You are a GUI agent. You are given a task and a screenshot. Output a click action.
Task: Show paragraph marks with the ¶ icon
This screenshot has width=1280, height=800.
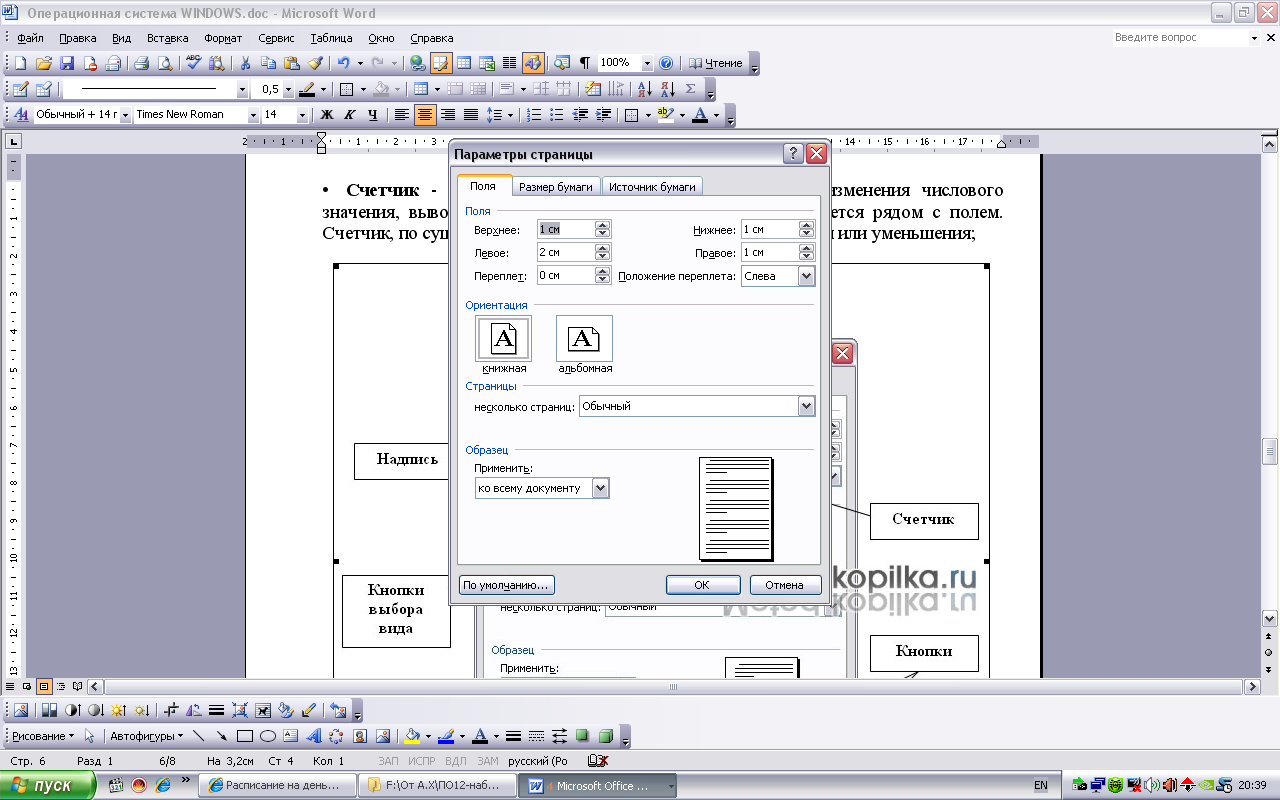click(585, 63)
